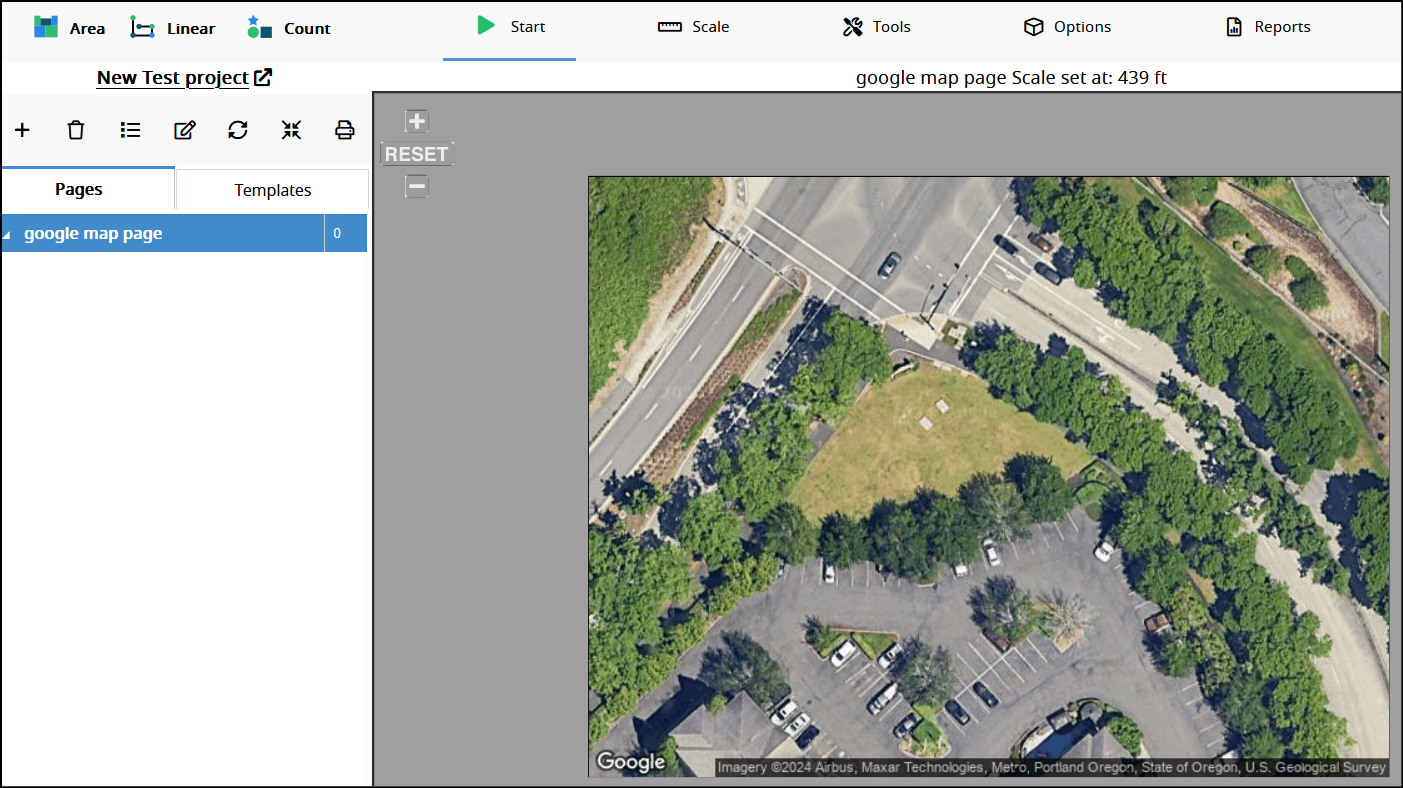Switch to the Templates tab
1403x788 pixels.
click(x=272, y=190)
